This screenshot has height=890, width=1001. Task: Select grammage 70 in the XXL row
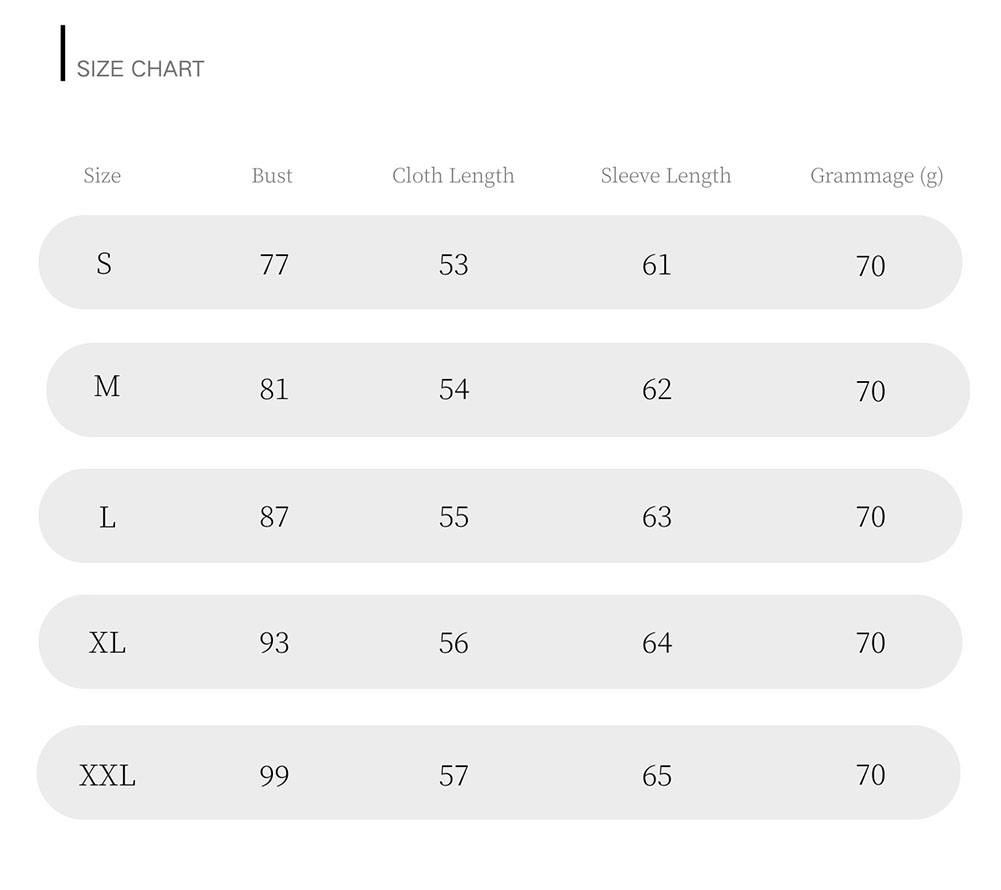pos(871,775)
